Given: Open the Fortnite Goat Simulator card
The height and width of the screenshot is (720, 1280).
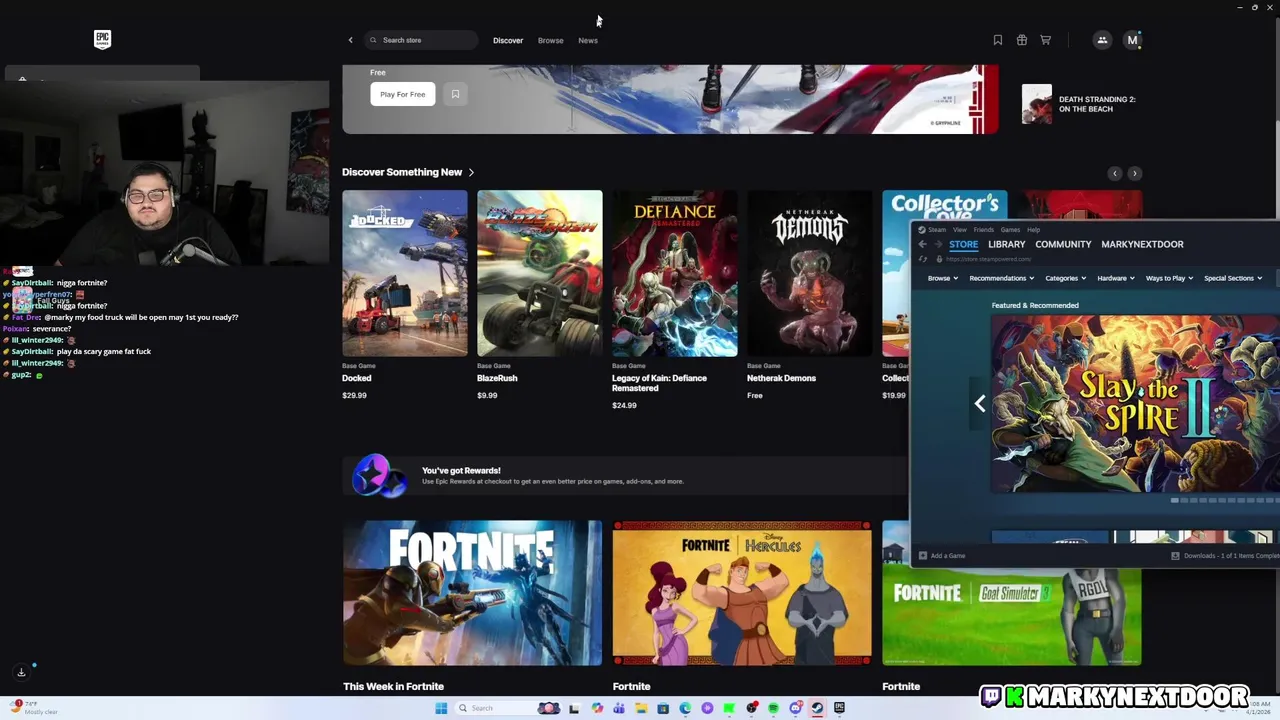Looking at the screenshot, I should pyautogui.click(x=1011, y=615).
